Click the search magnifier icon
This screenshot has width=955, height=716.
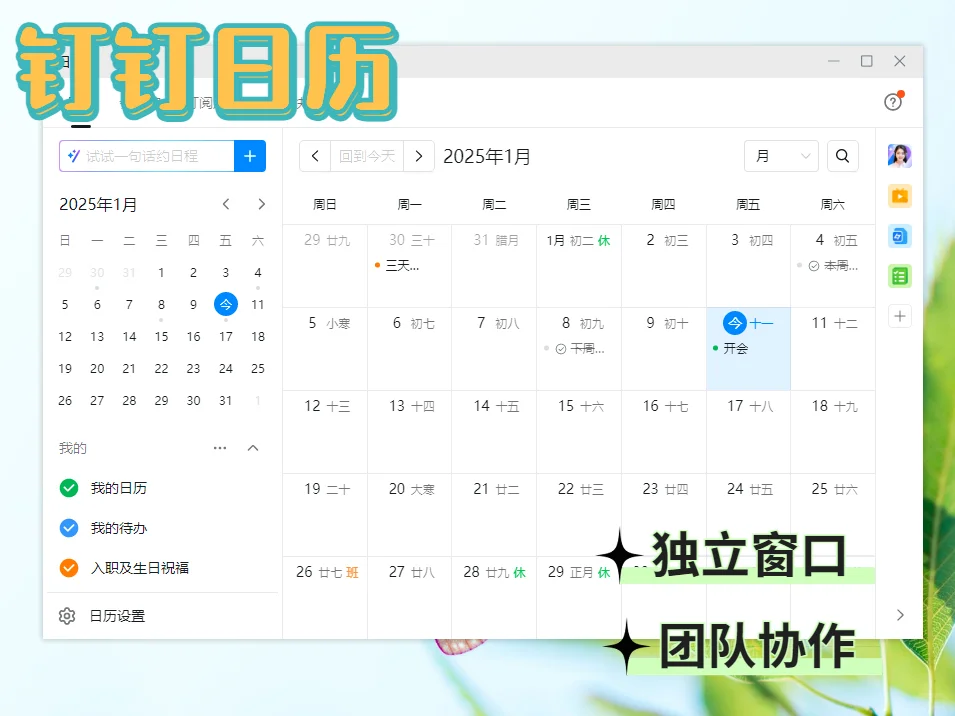pyautogui.click(x=842, y=156)
